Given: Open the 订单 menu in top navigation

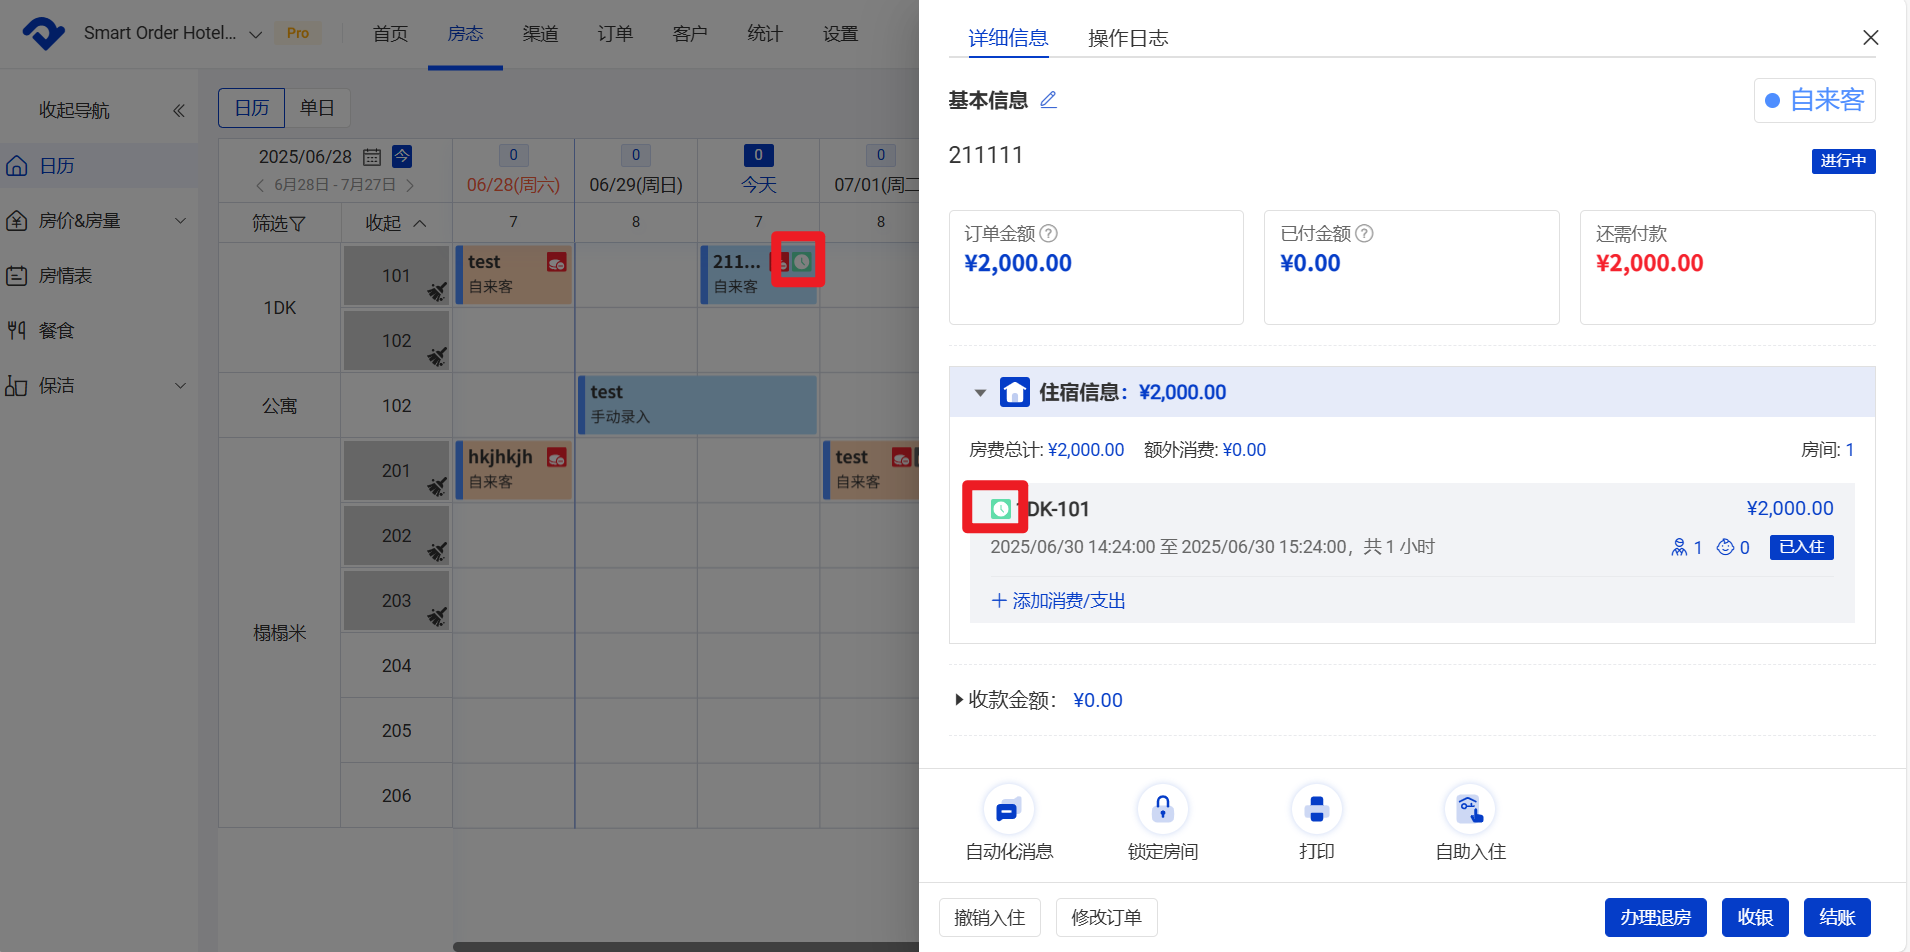Looking at the screenshot, I should pos(615,34).
